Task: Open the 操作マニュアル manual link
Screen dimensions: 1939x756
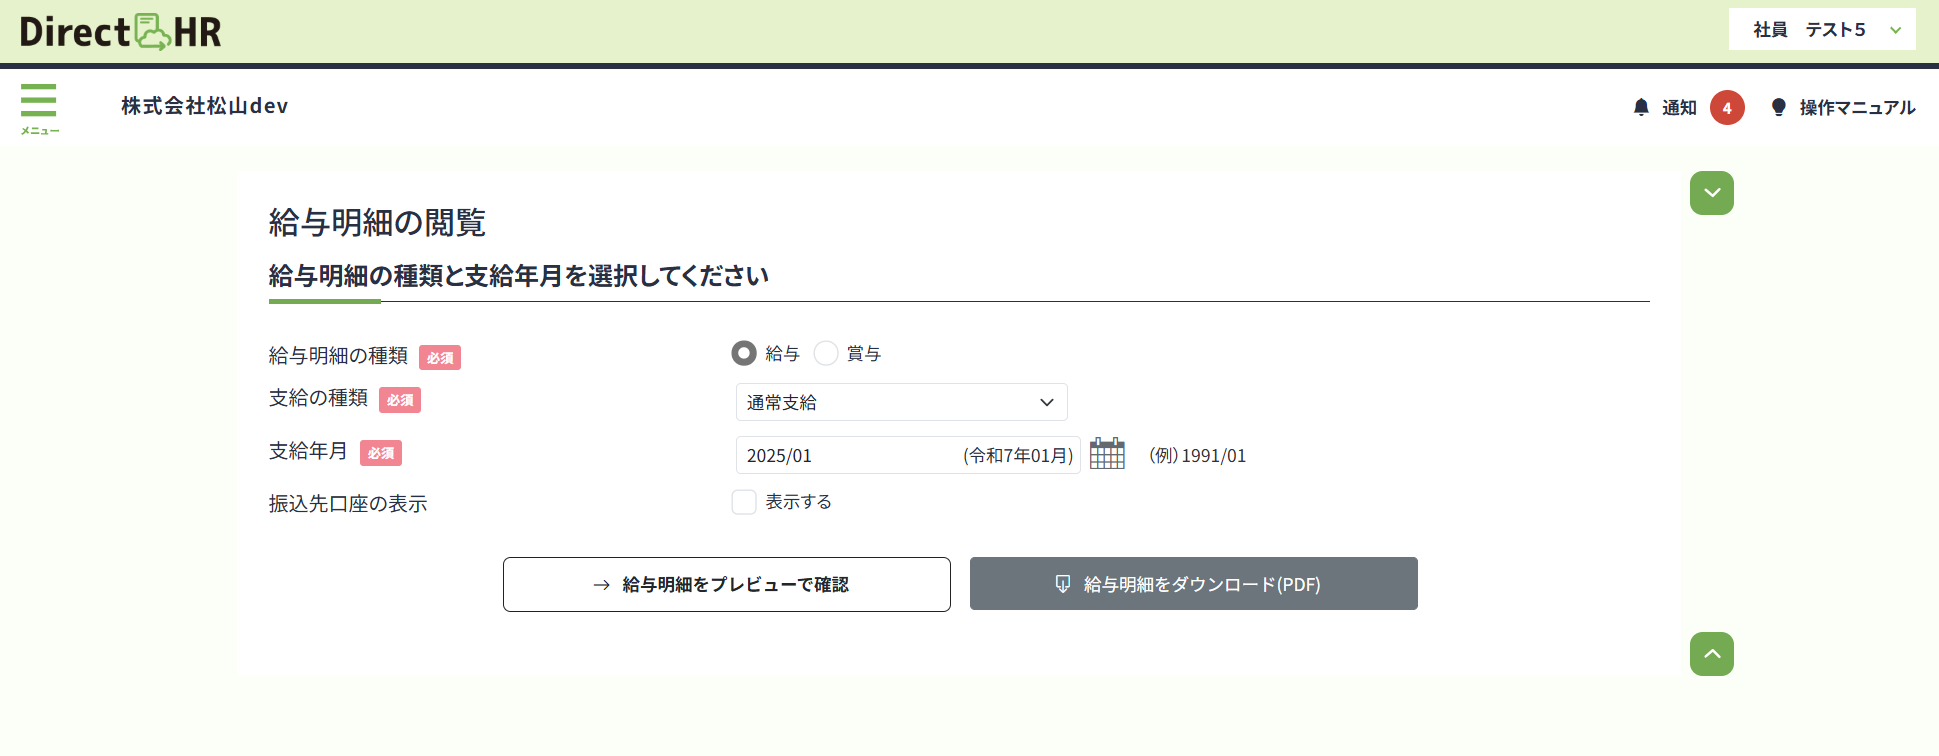Action: tap(1857, 108)
